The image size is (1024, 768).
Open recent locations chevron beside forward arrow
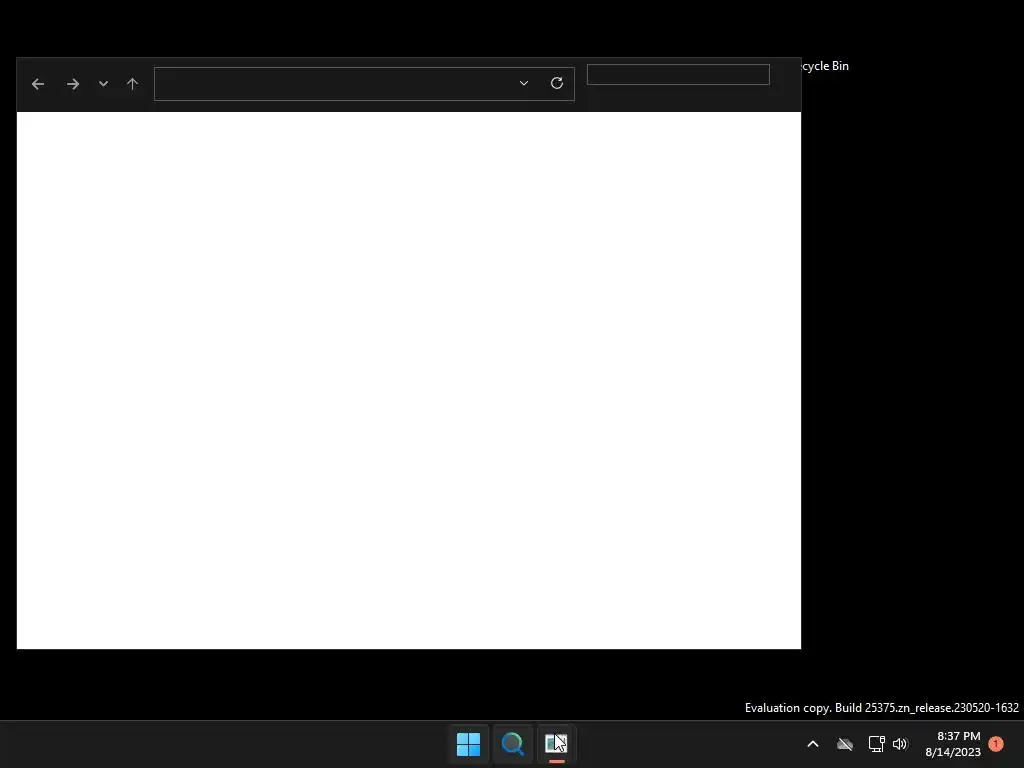pyautogui.click(x=103, y=84)
